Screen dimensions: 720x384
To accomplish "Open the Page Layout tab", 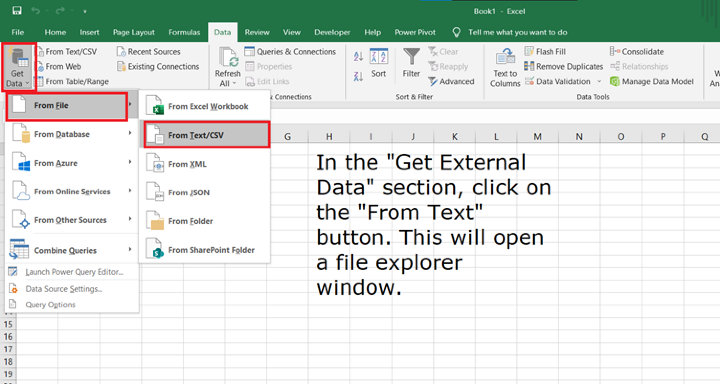I will pyautogui.click(x=134, y=32).
